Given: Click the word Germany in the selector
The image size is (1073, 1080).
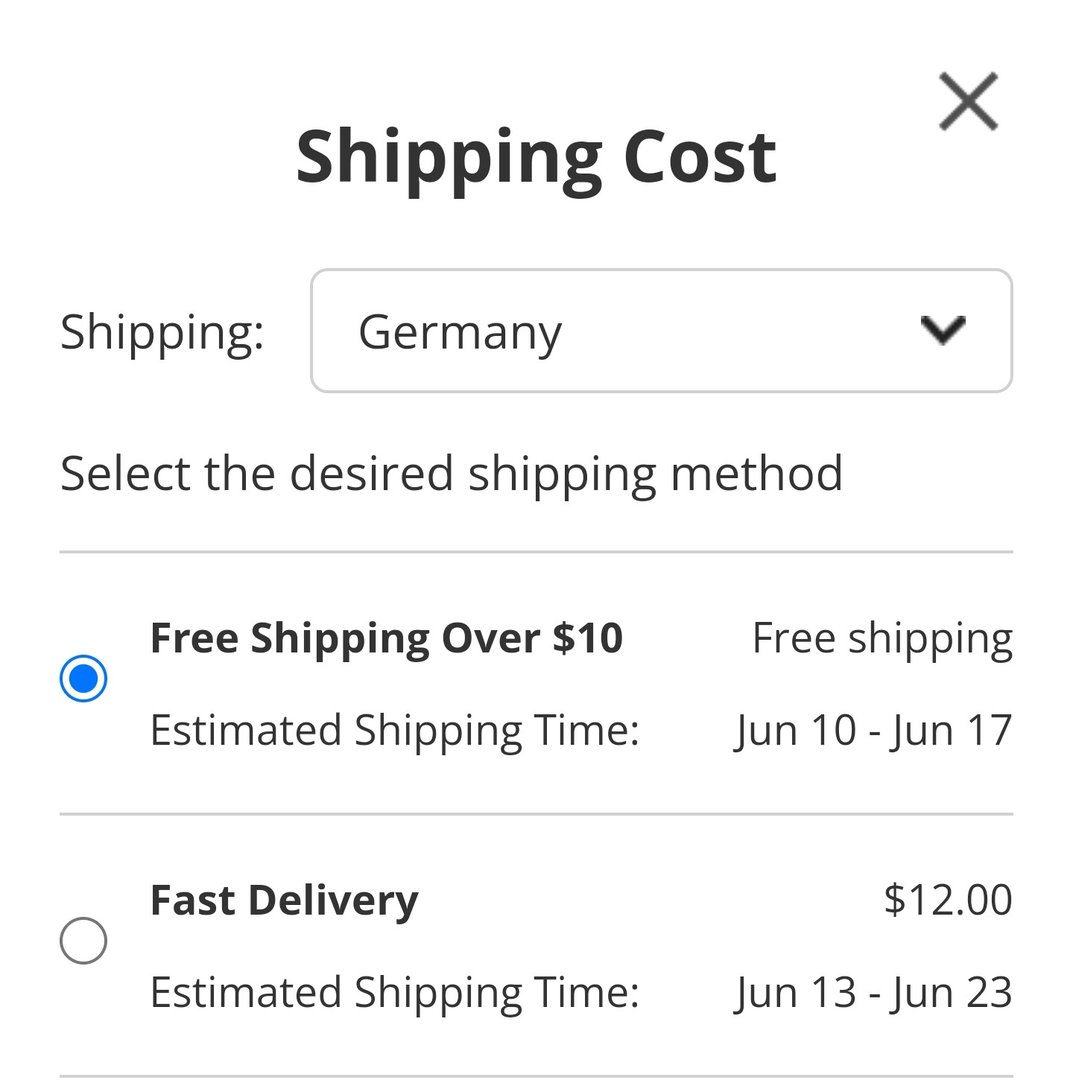Looking at the screenshot, I should point(460,331).
